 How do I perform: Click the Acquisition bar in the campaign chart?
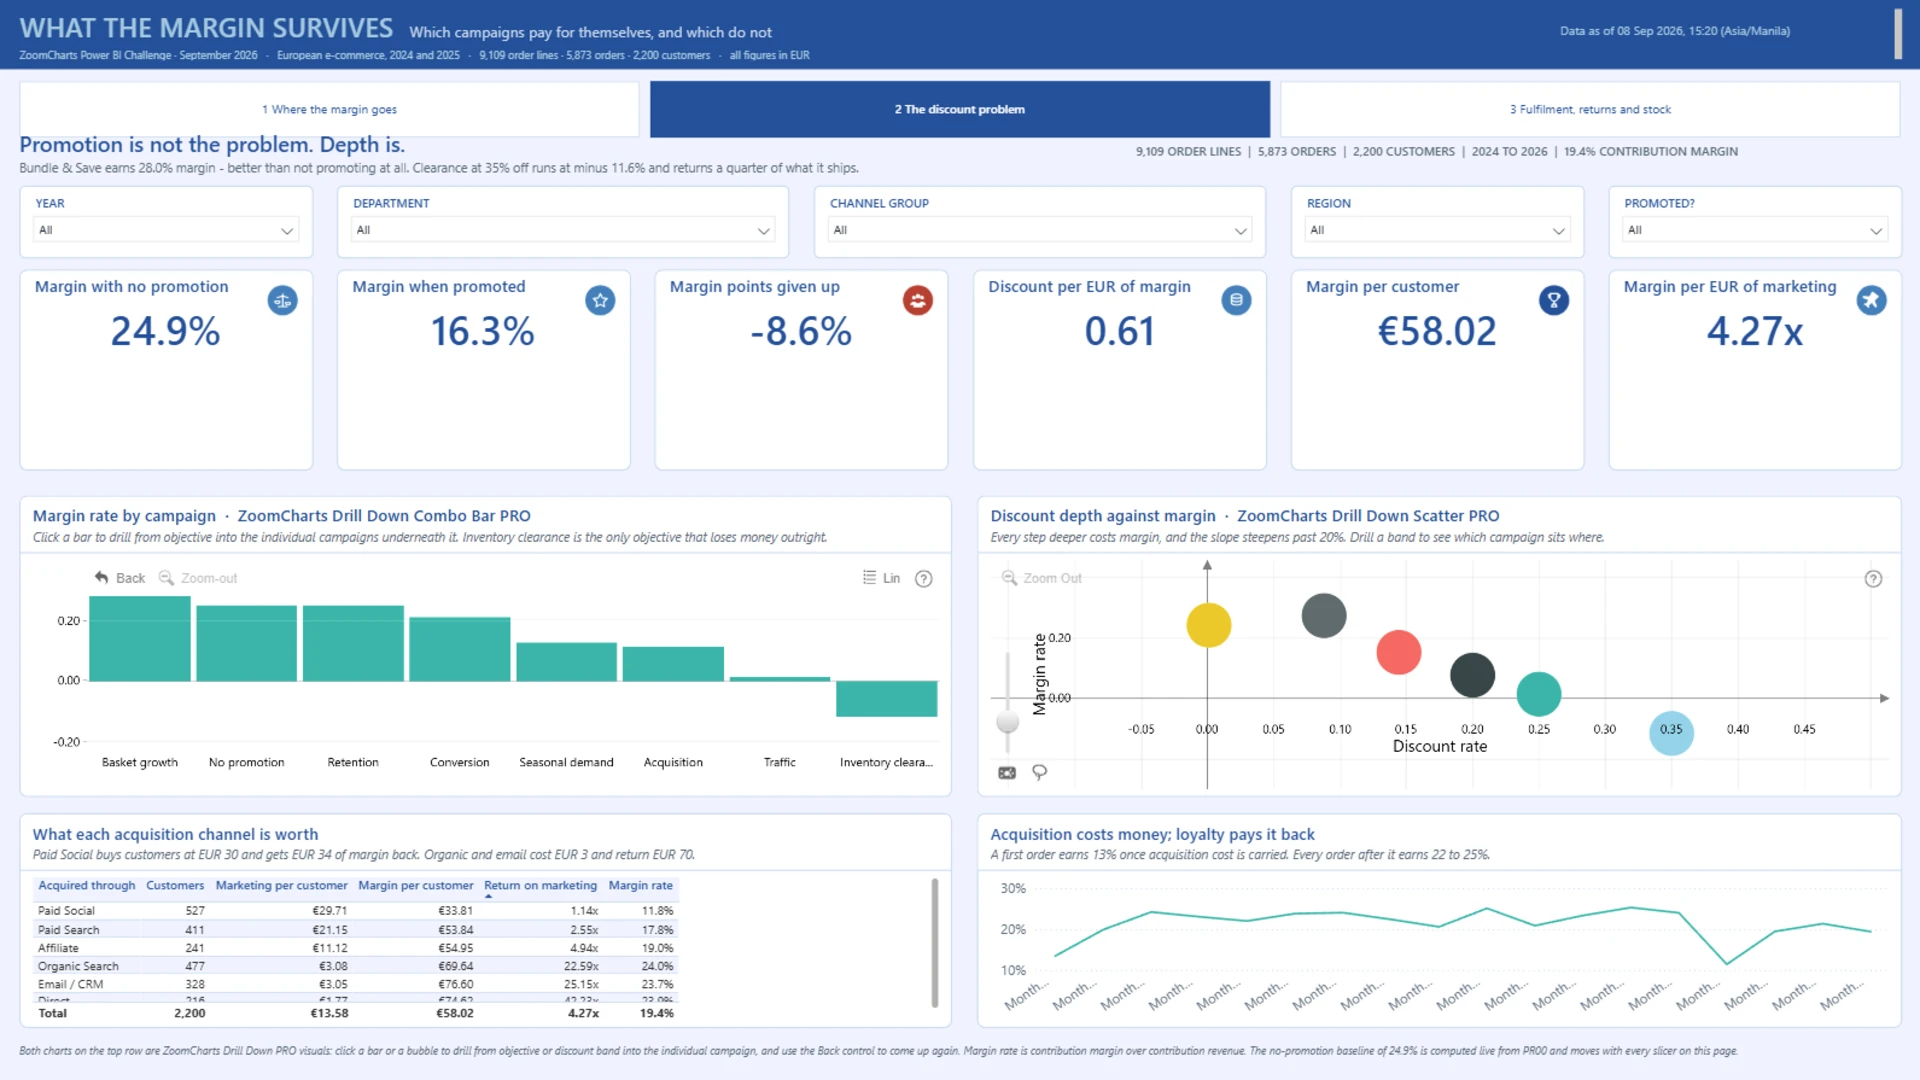click(673, 664)
